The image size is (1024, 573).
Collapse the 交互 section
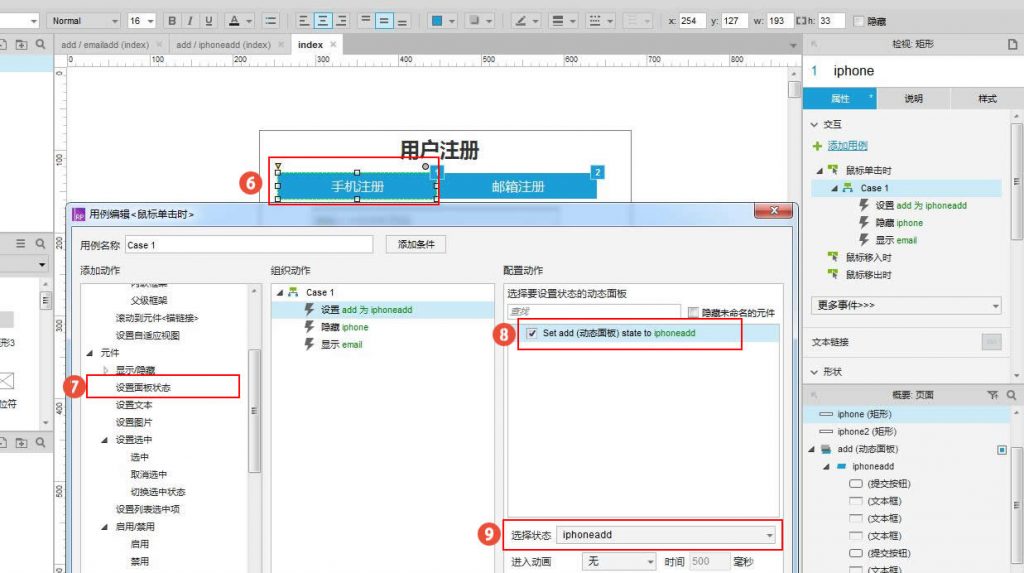click(x=814, y=124)
